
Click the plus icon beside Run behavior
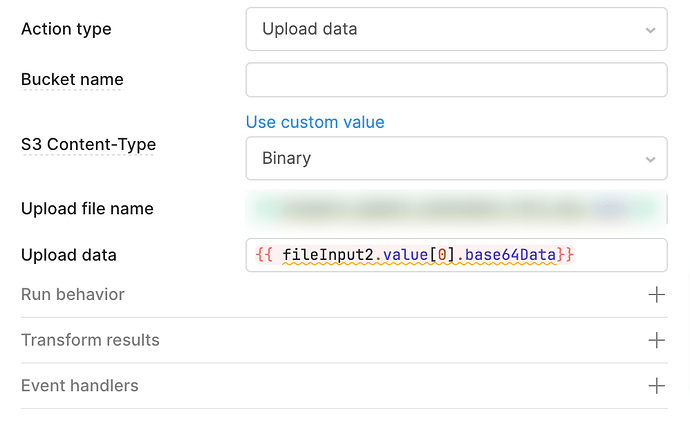[x=657, y=294]
